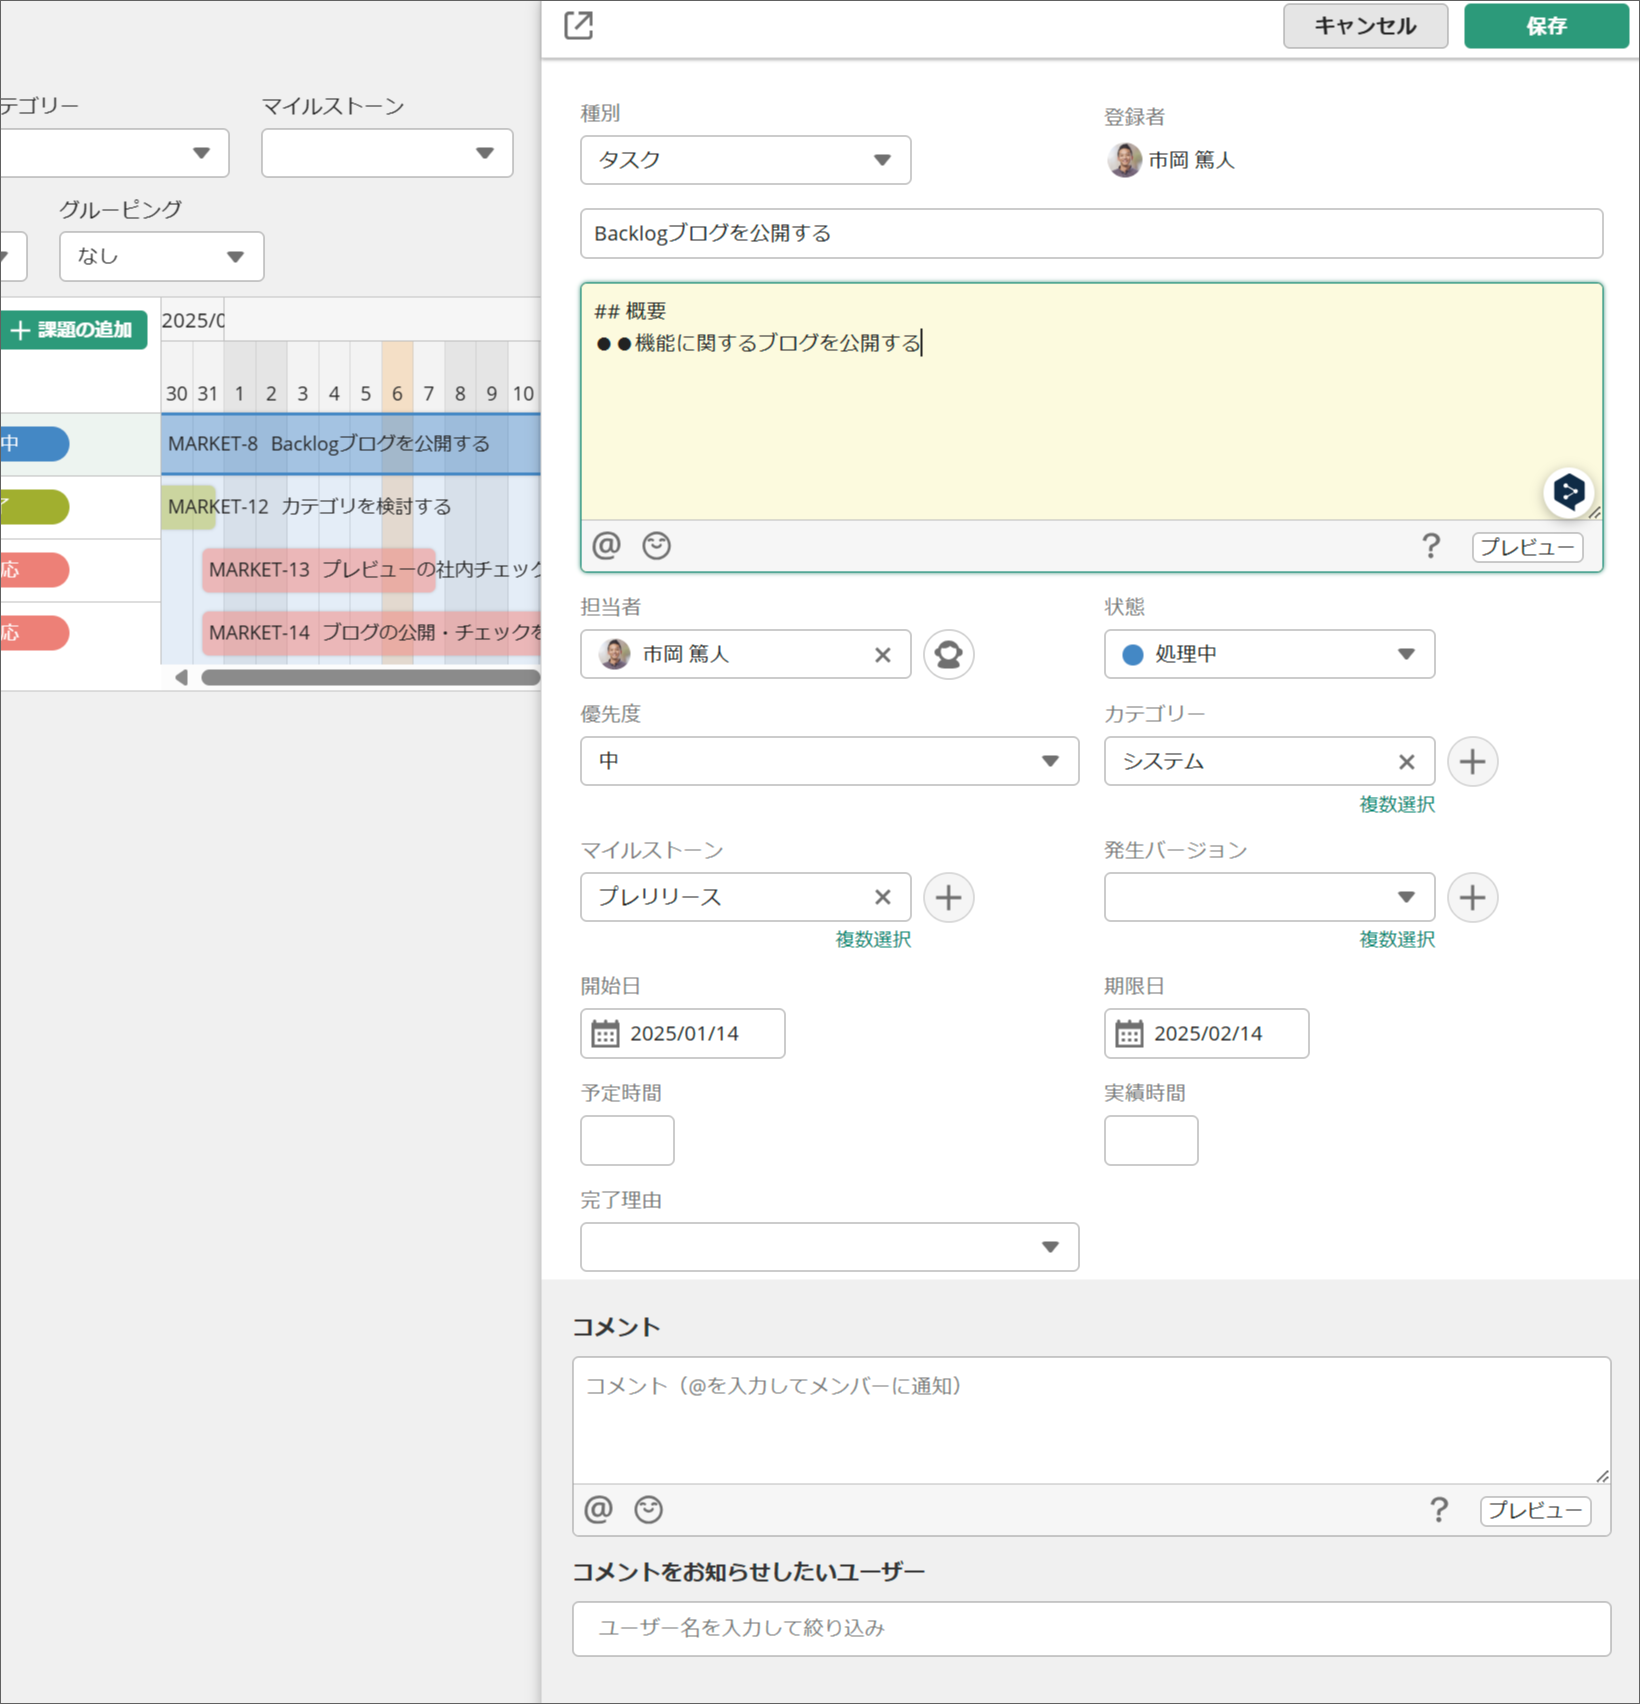
Task: Click 複数選択 link under カテゴリー
Action: pyautogui.click(x=1397, y=804)
